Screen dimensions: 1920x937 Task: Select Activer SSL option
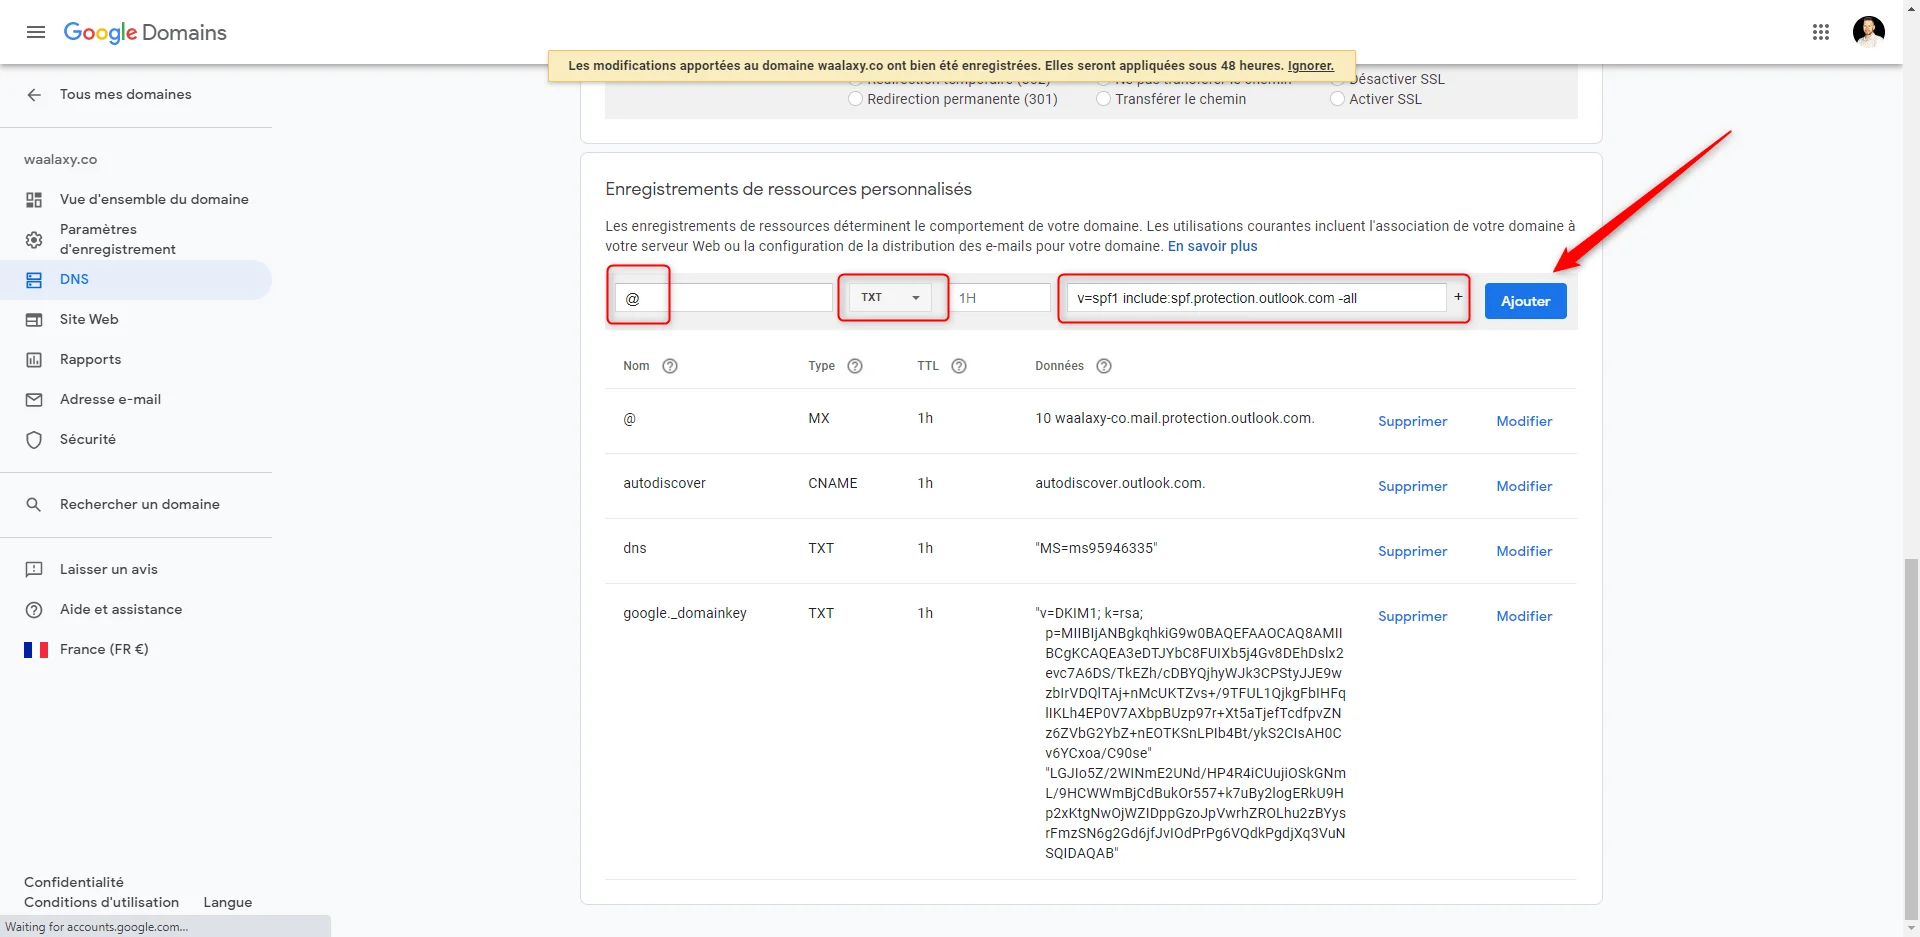pyautogui.click(x=1337, y=99)
